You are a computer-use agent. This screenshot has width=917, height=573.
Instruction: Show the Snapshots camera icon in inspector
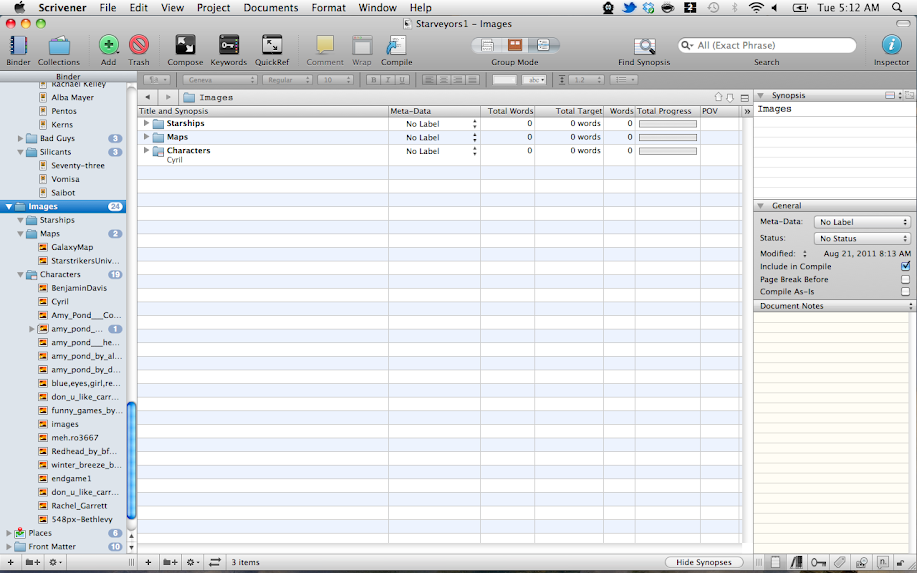[x=861, y=562]
